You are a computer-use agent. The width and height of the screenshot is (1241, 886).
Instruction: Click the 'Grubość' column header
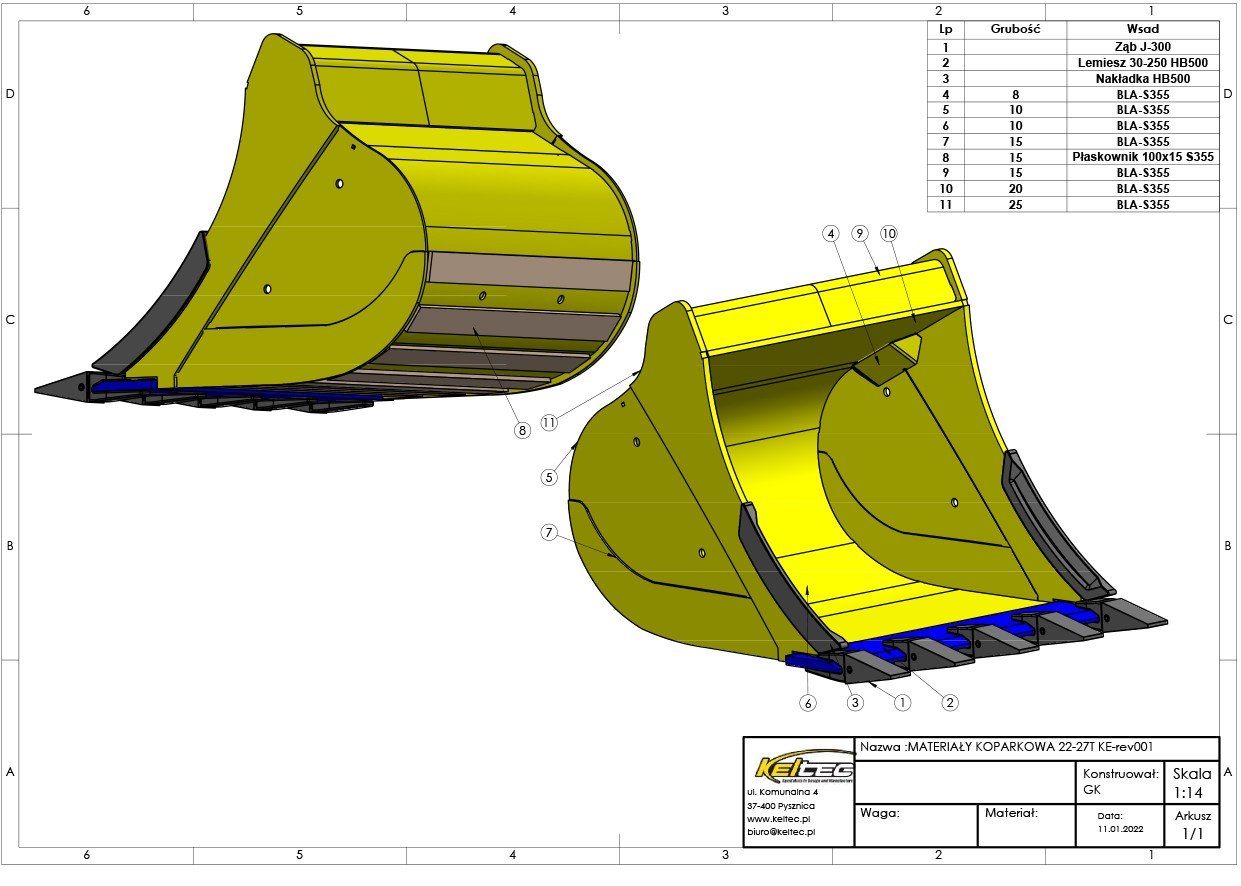[1016, 30]
